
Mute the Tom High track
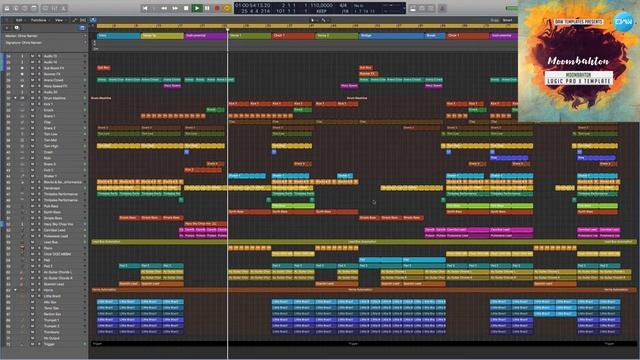coord(33,146)
